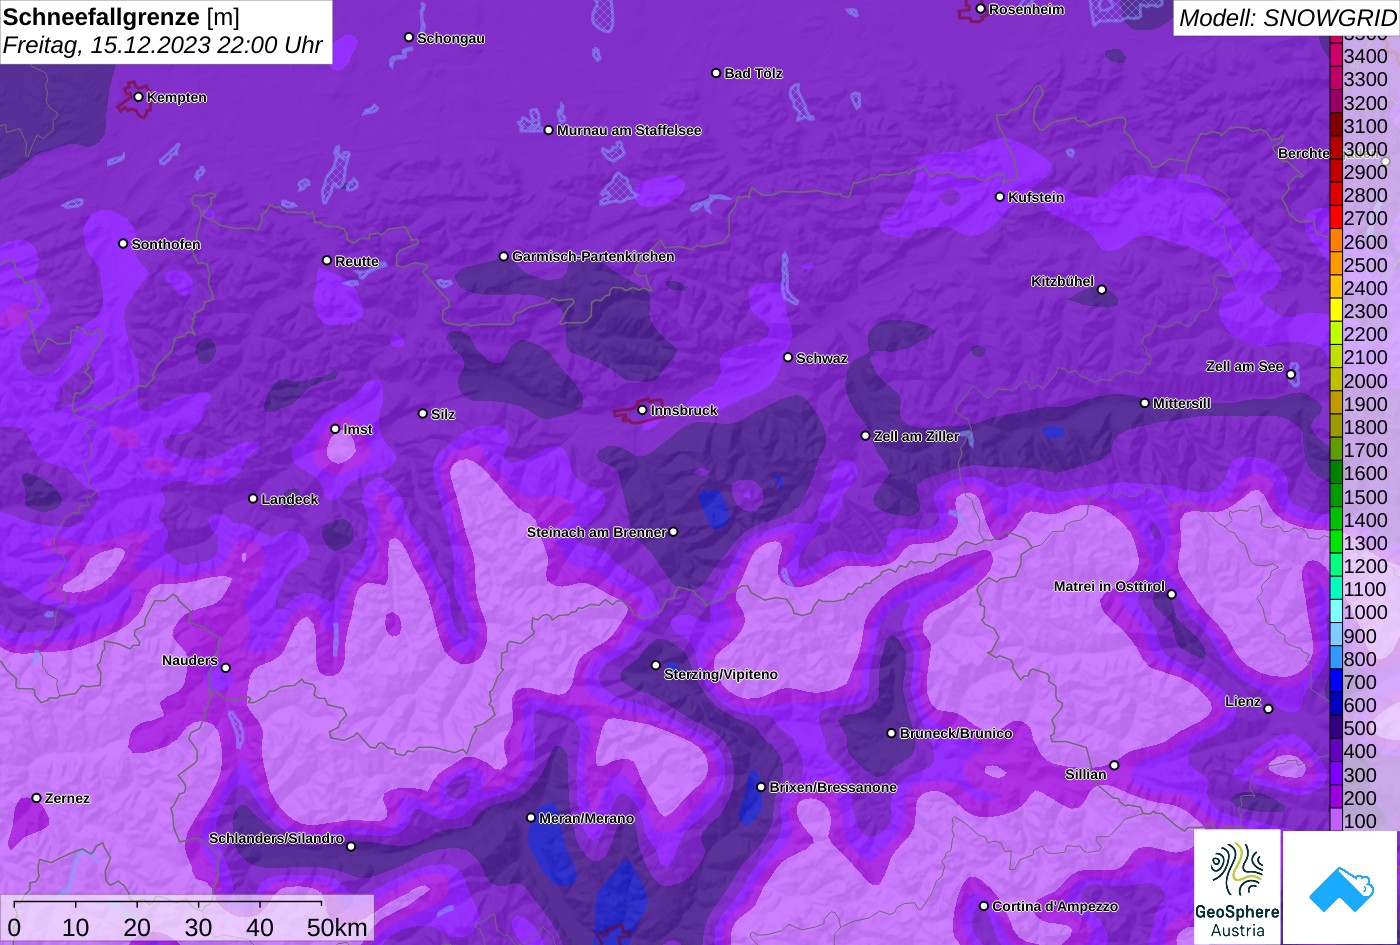Screen dimensions: 1400x945
Task: Click the 'Berchte' label at map edge
Action: tap(1304, 153)
